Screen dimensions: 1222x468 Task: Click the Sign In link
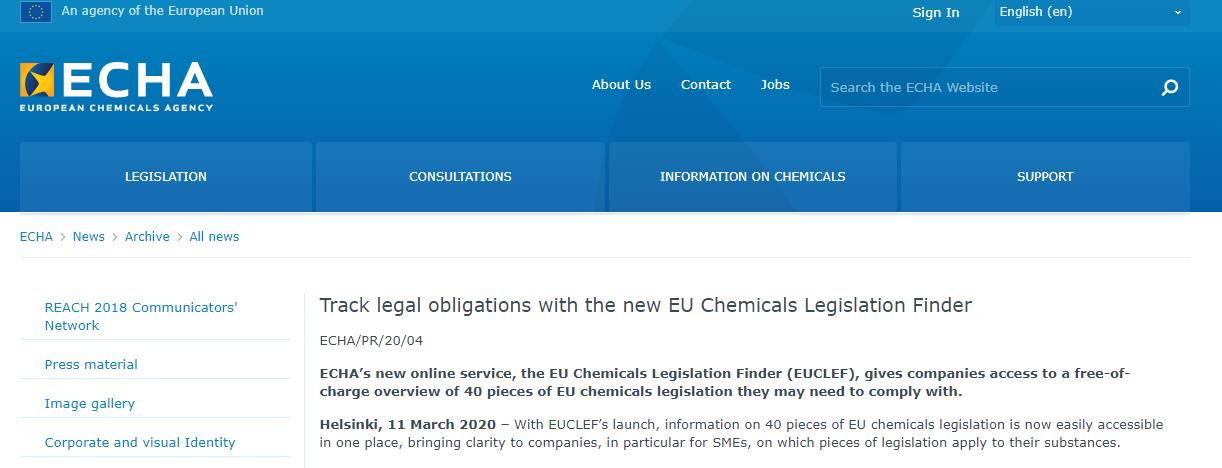click(x=935, y=12)
